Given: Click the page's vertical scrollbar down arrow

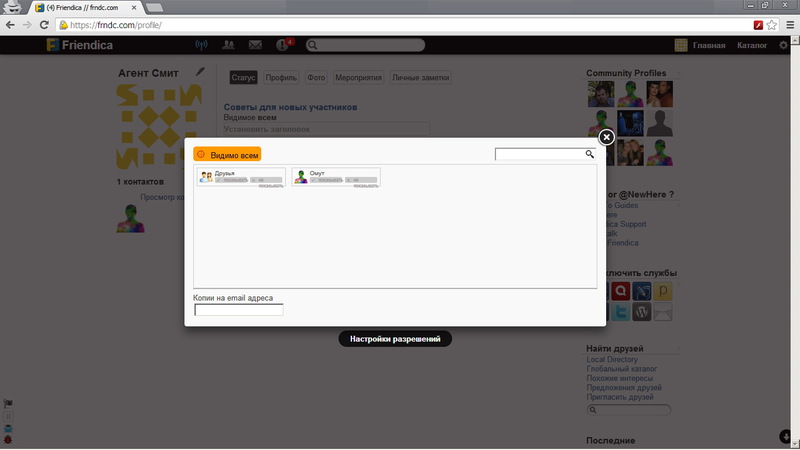Looking at the screenshot, I should (x=795, y=444).
